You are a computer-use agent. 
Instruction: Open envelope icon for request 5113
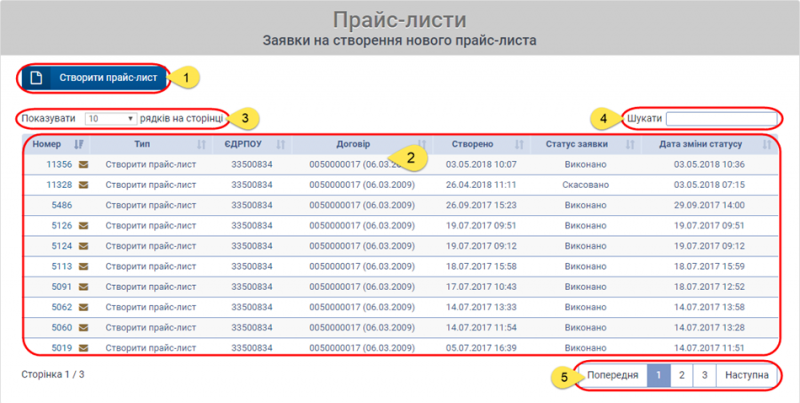(x=84, y=266)
